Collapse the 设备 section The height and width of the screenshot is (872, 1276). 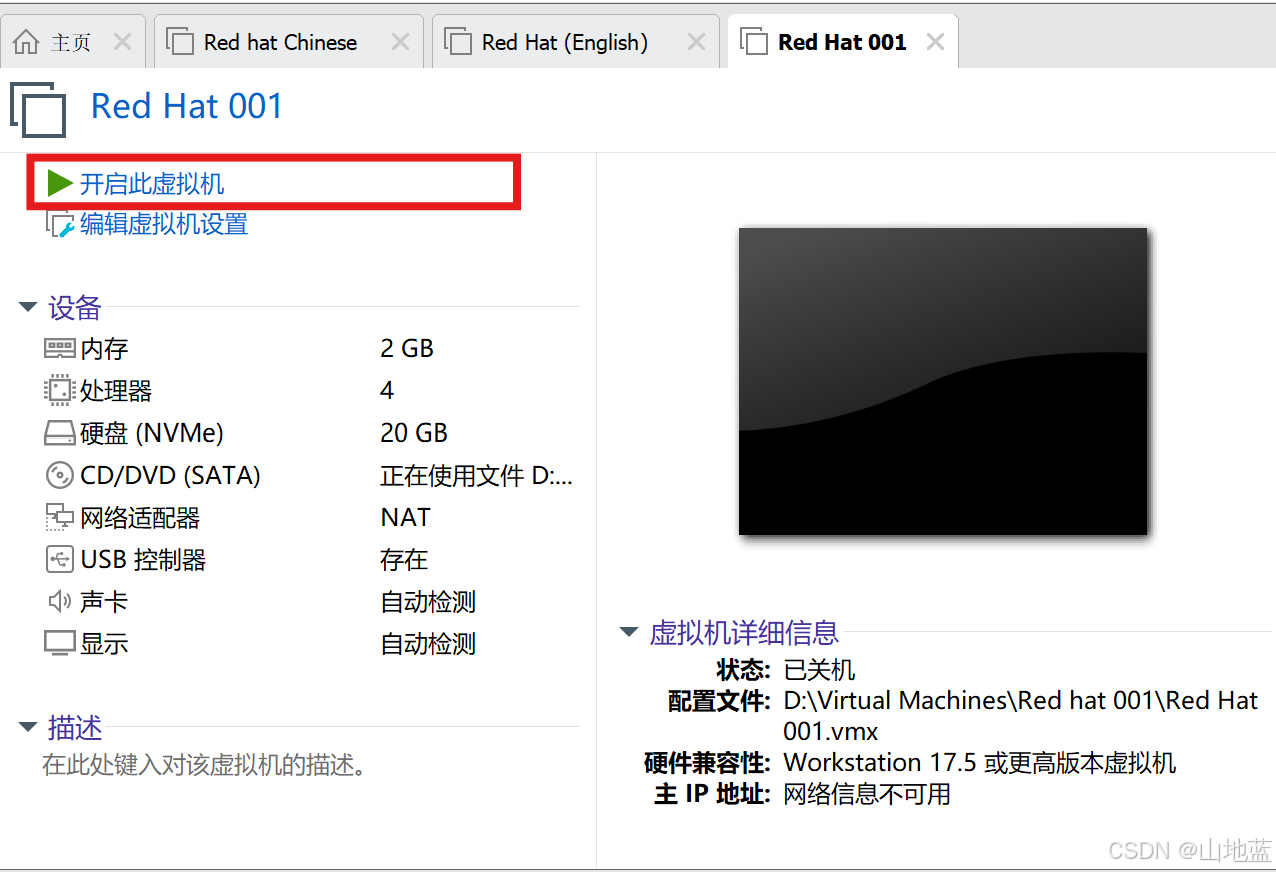coord(28,307)
